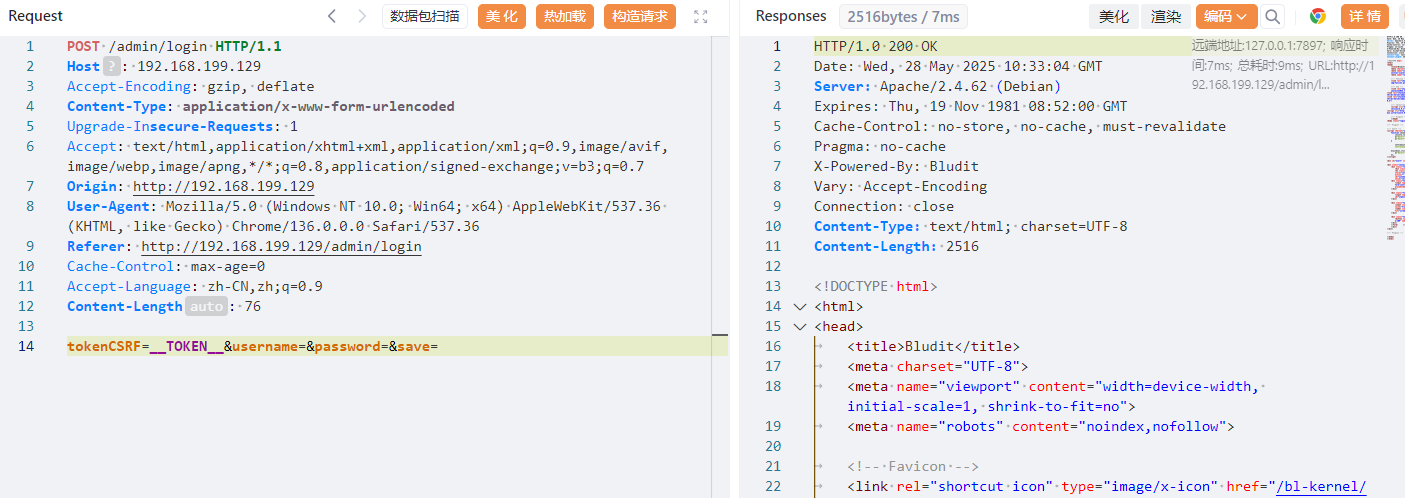1405x498 pixels.
Task: Click HTTP/1.0 200 OK status line
Action: pyautogui.click(x=876, y=46)
